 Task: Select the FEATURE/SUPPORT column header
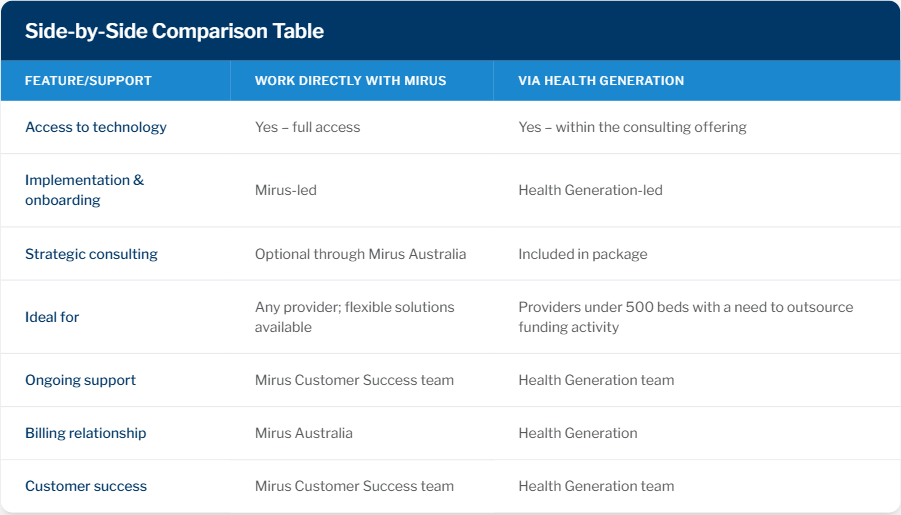[88, 81]
